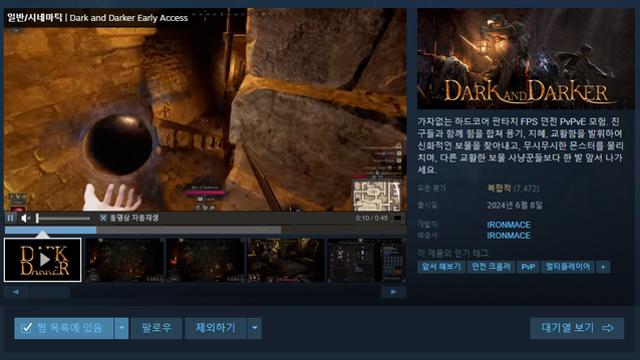Viewport: 640px width, 360px height.
Task: Open the IRONMACE developer link
Action: (509, 225)
